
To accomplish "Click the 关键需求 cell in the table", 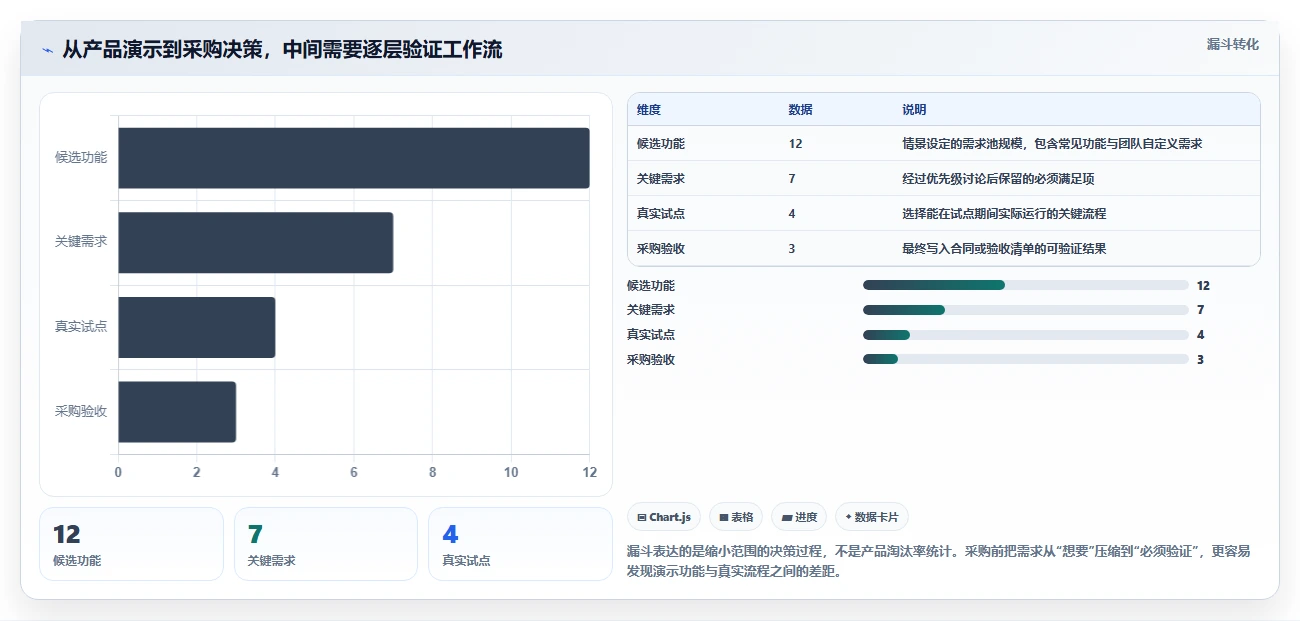I will [661, 179].
